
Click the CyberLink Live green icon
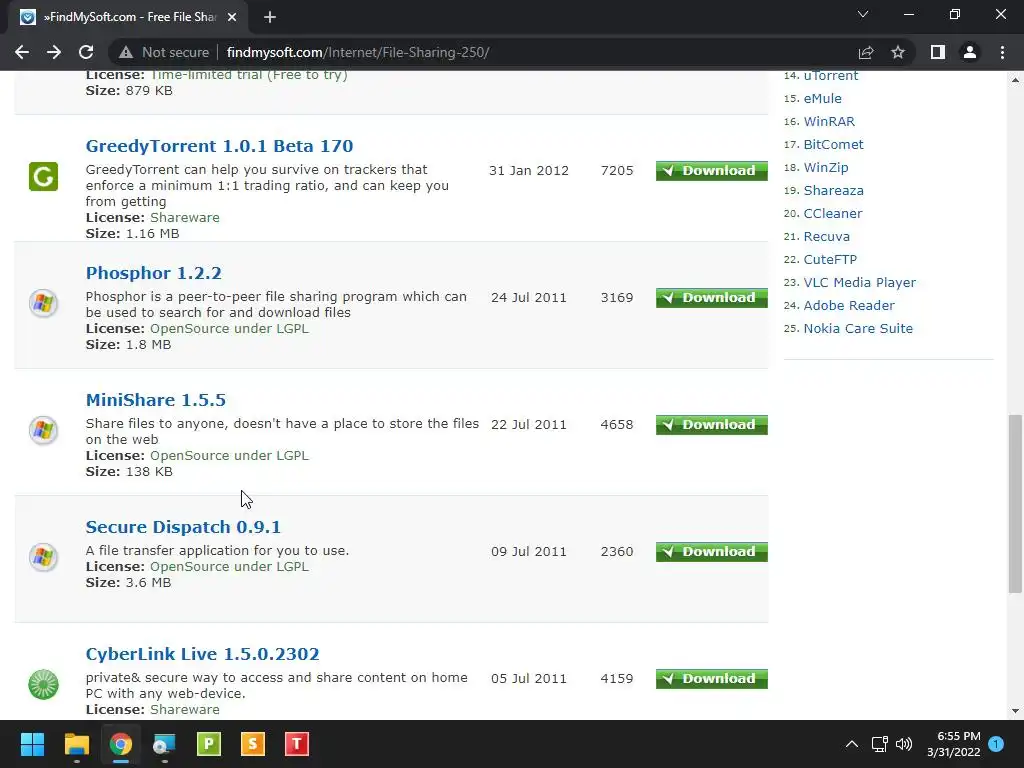(43, 684)
